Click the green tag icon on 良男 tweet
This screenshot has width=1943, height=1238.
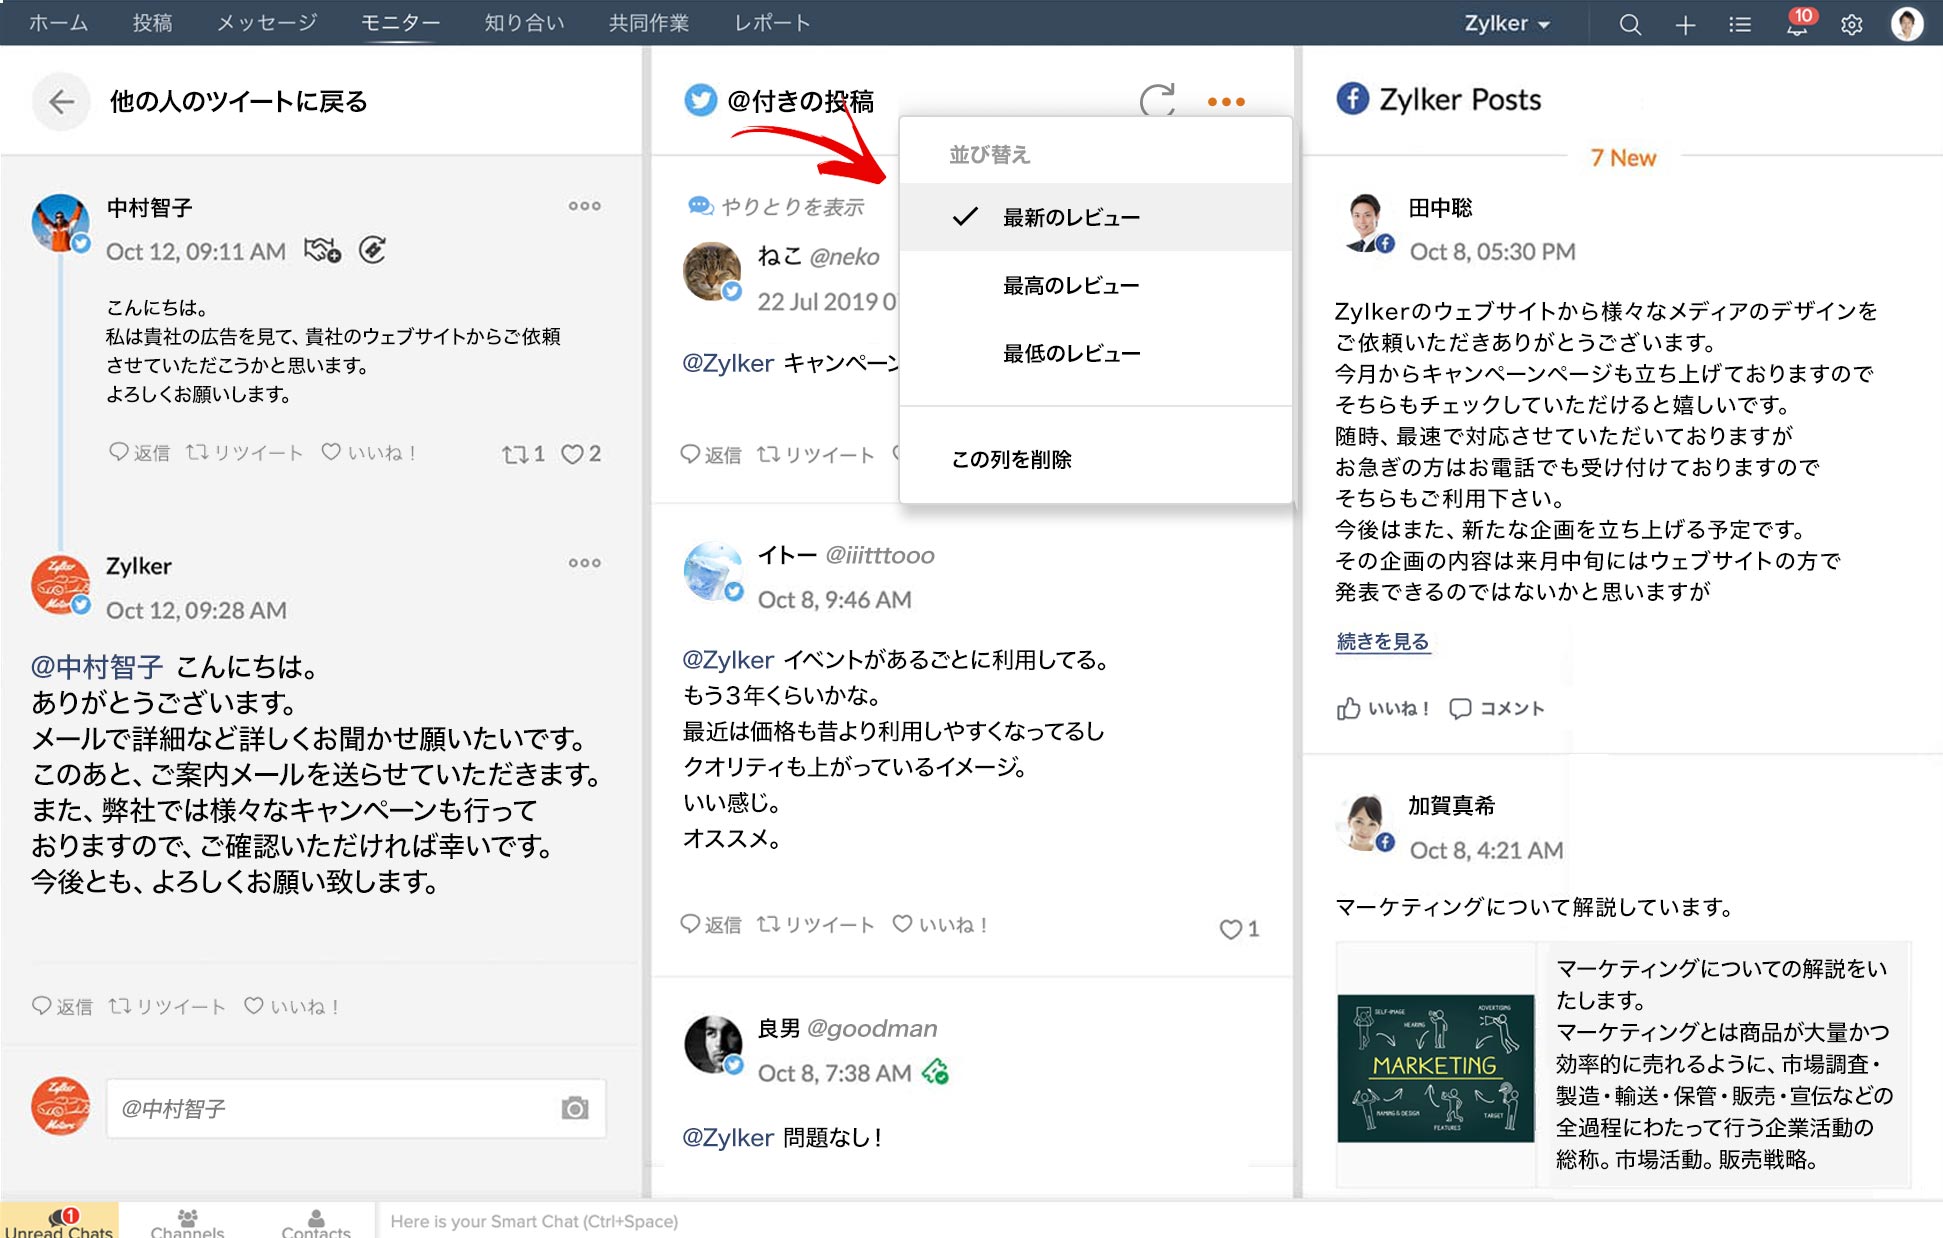pyautogui.click(x=935, y=1072)
